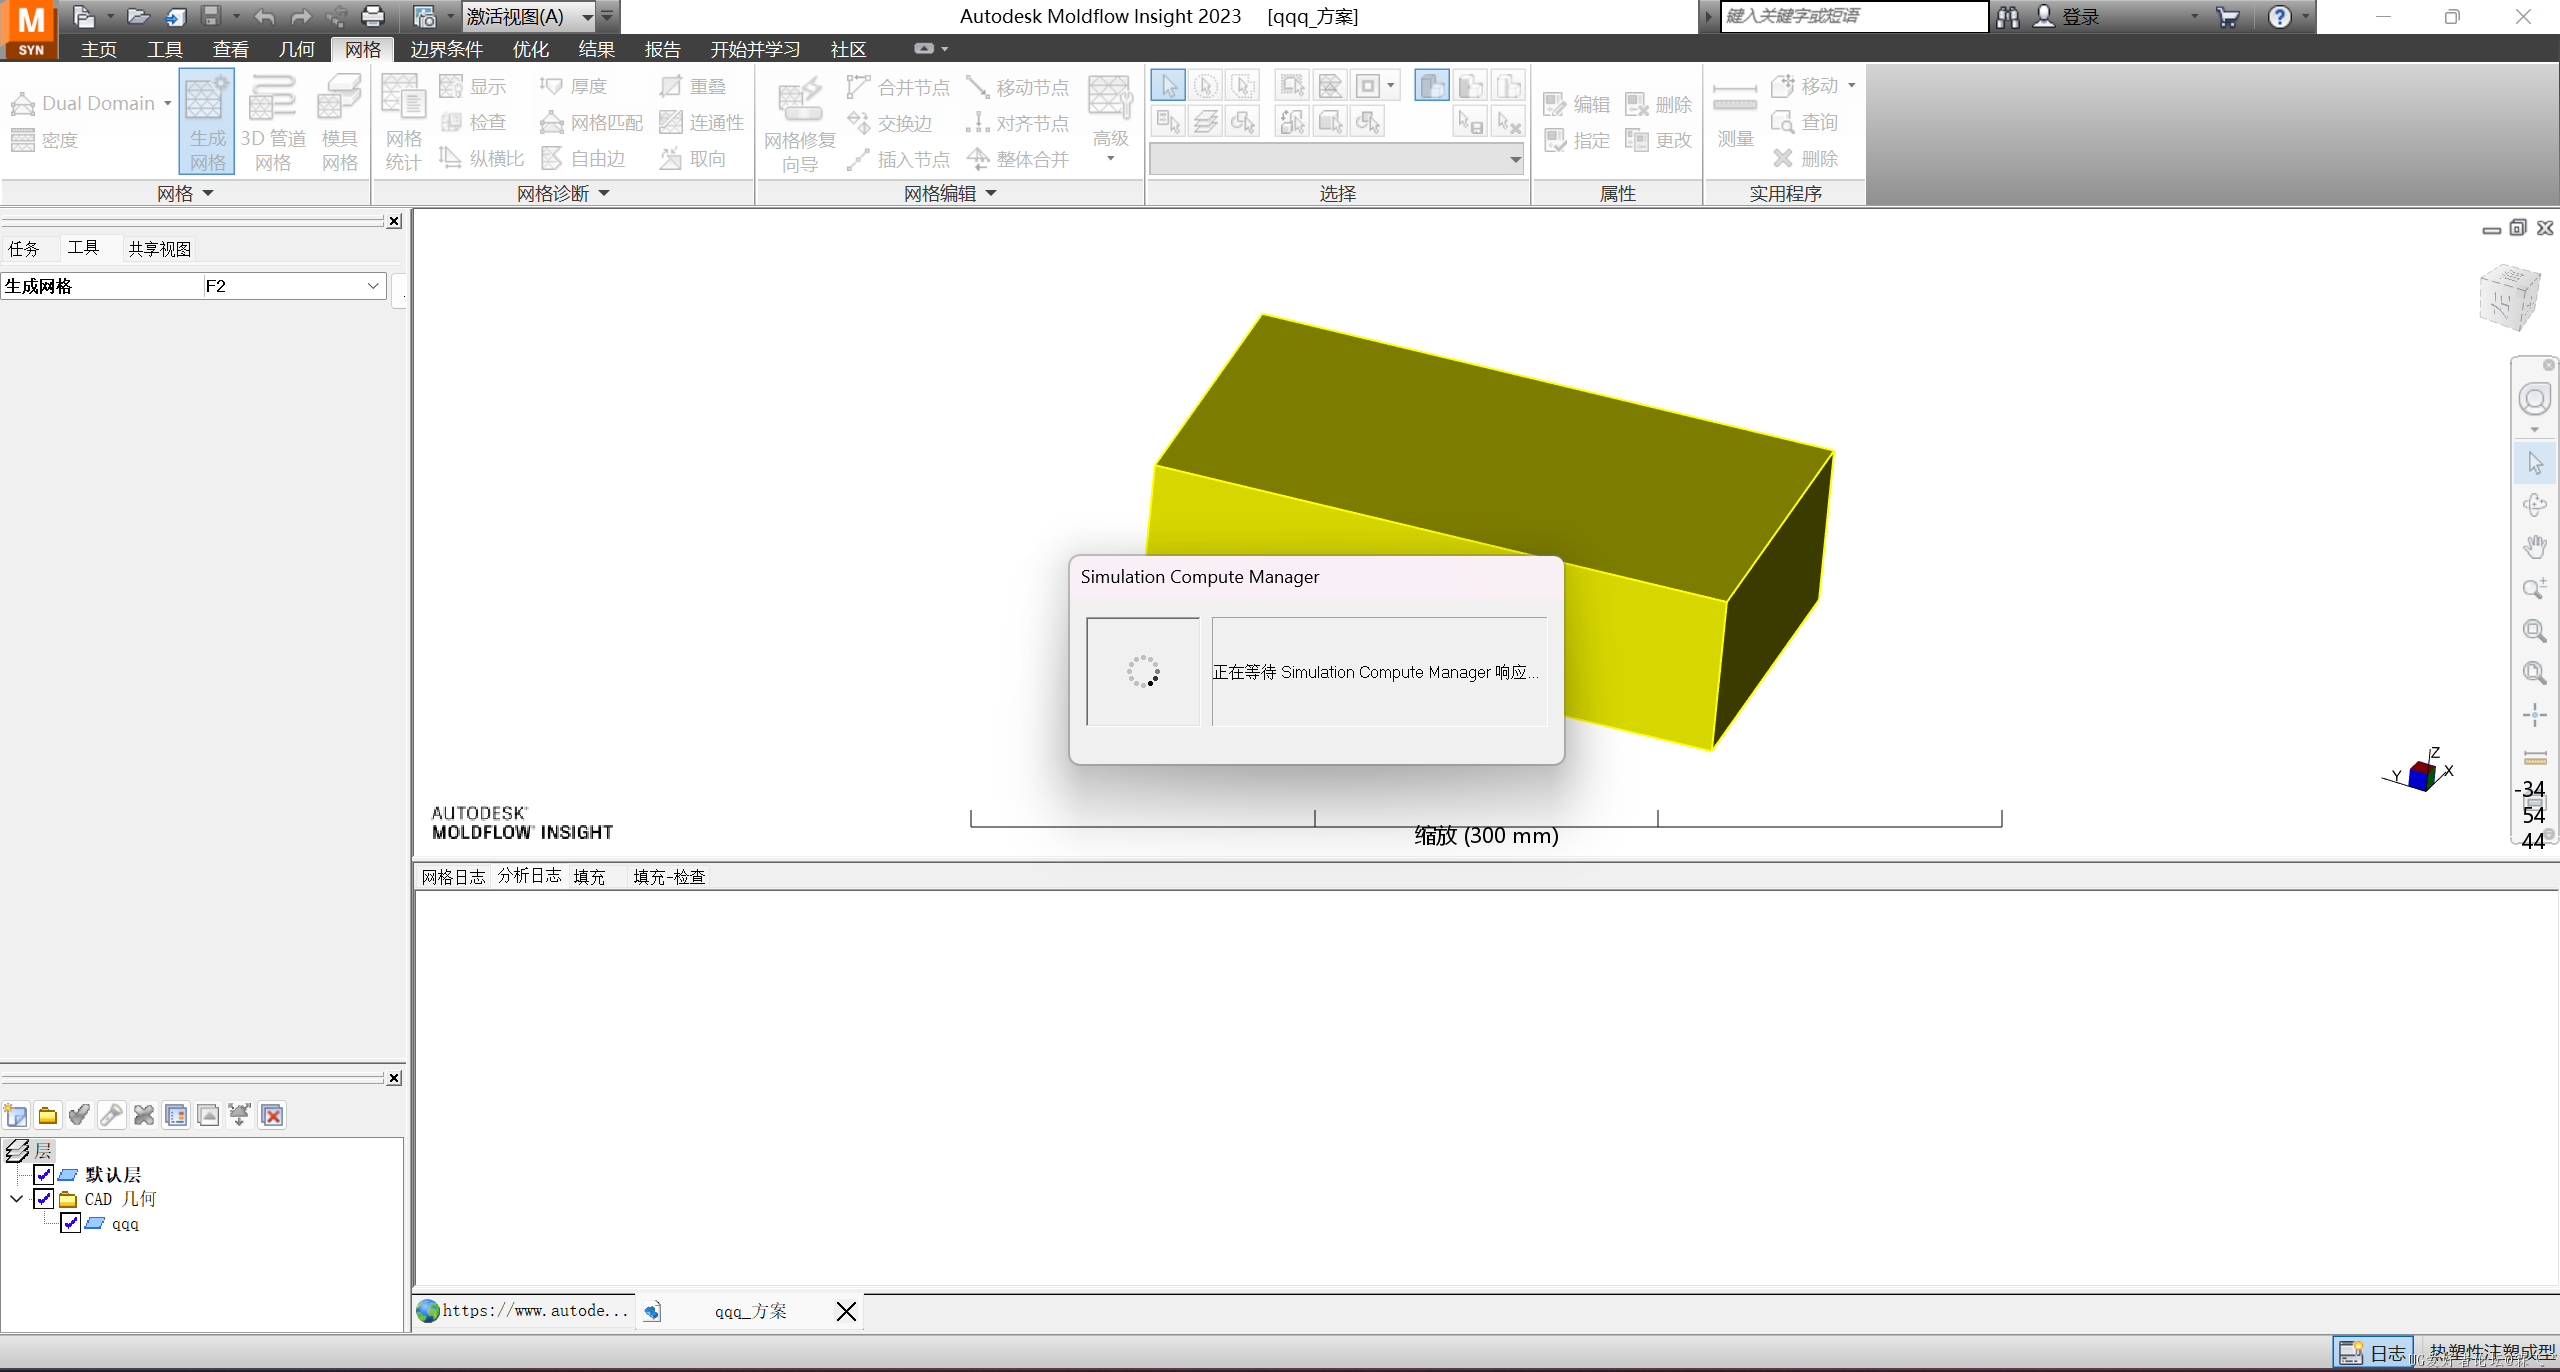Click the 编辑 properties button

click(1577, 104)
